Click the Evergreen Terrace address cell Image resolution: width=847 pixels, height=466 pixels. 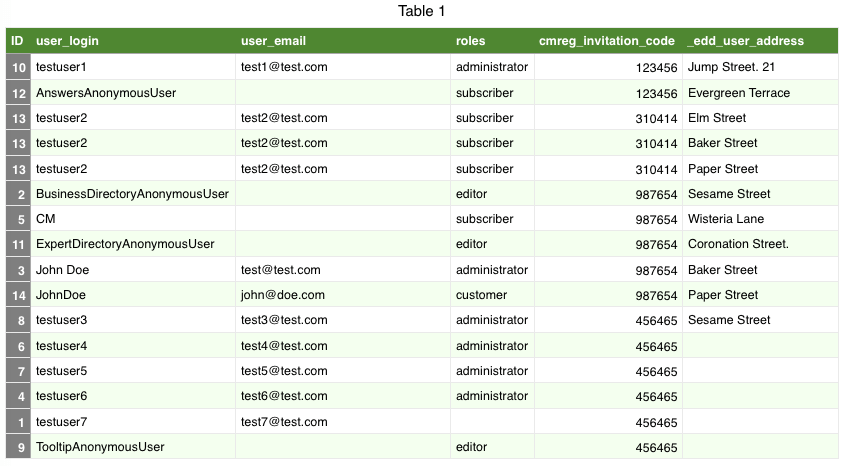click(x=739, y=93)
